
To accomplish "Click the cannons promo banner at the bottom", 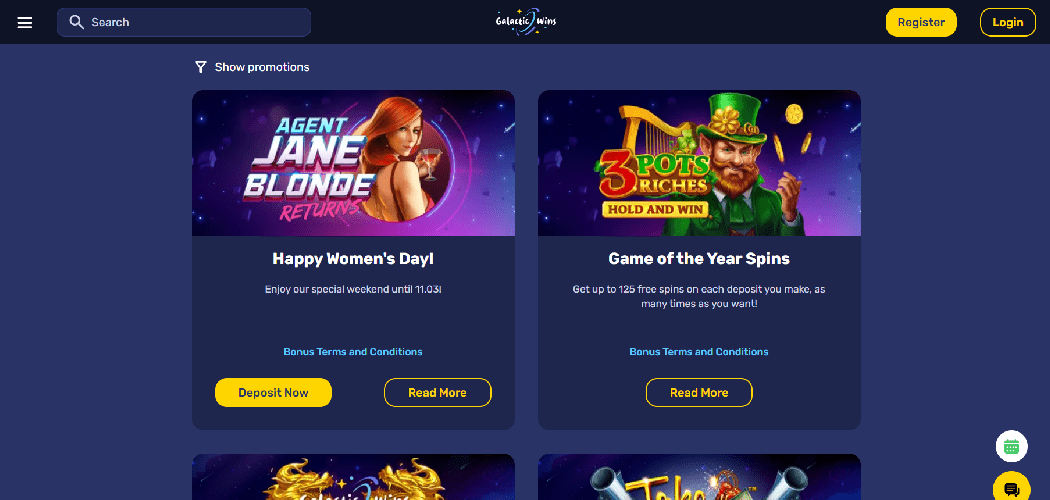I will pos(699,477).
